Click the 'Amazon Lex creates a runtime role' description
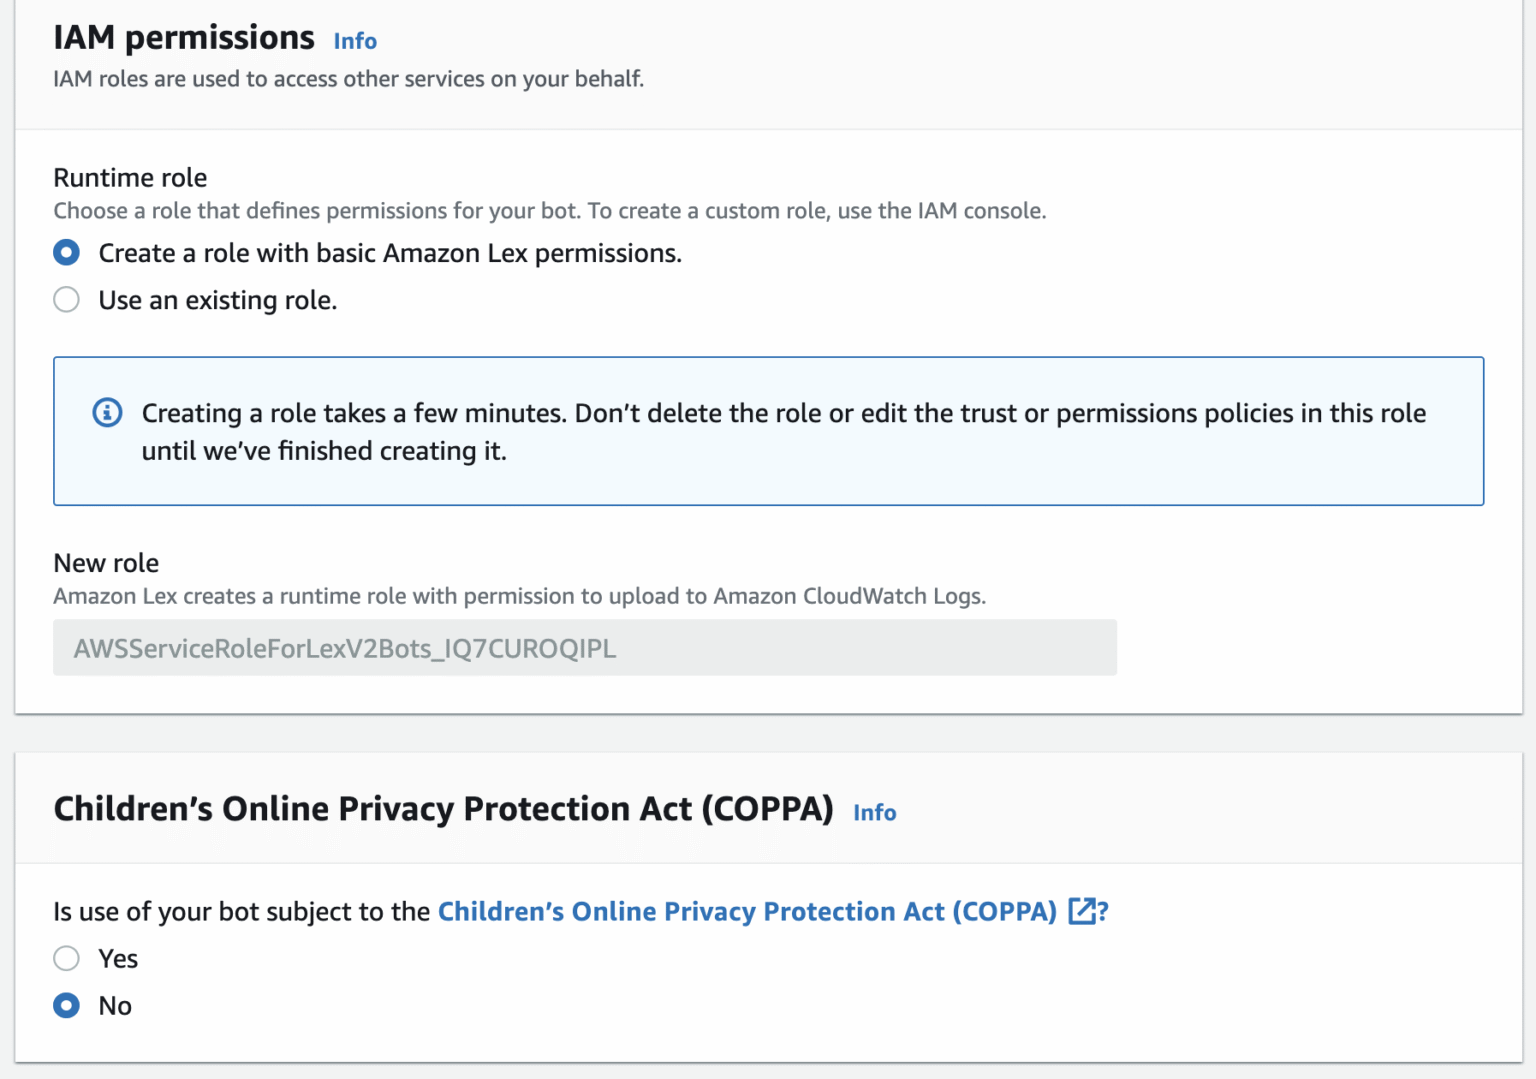The width and height of the screenshot is (1536, 1079). (x=520, y=596)
